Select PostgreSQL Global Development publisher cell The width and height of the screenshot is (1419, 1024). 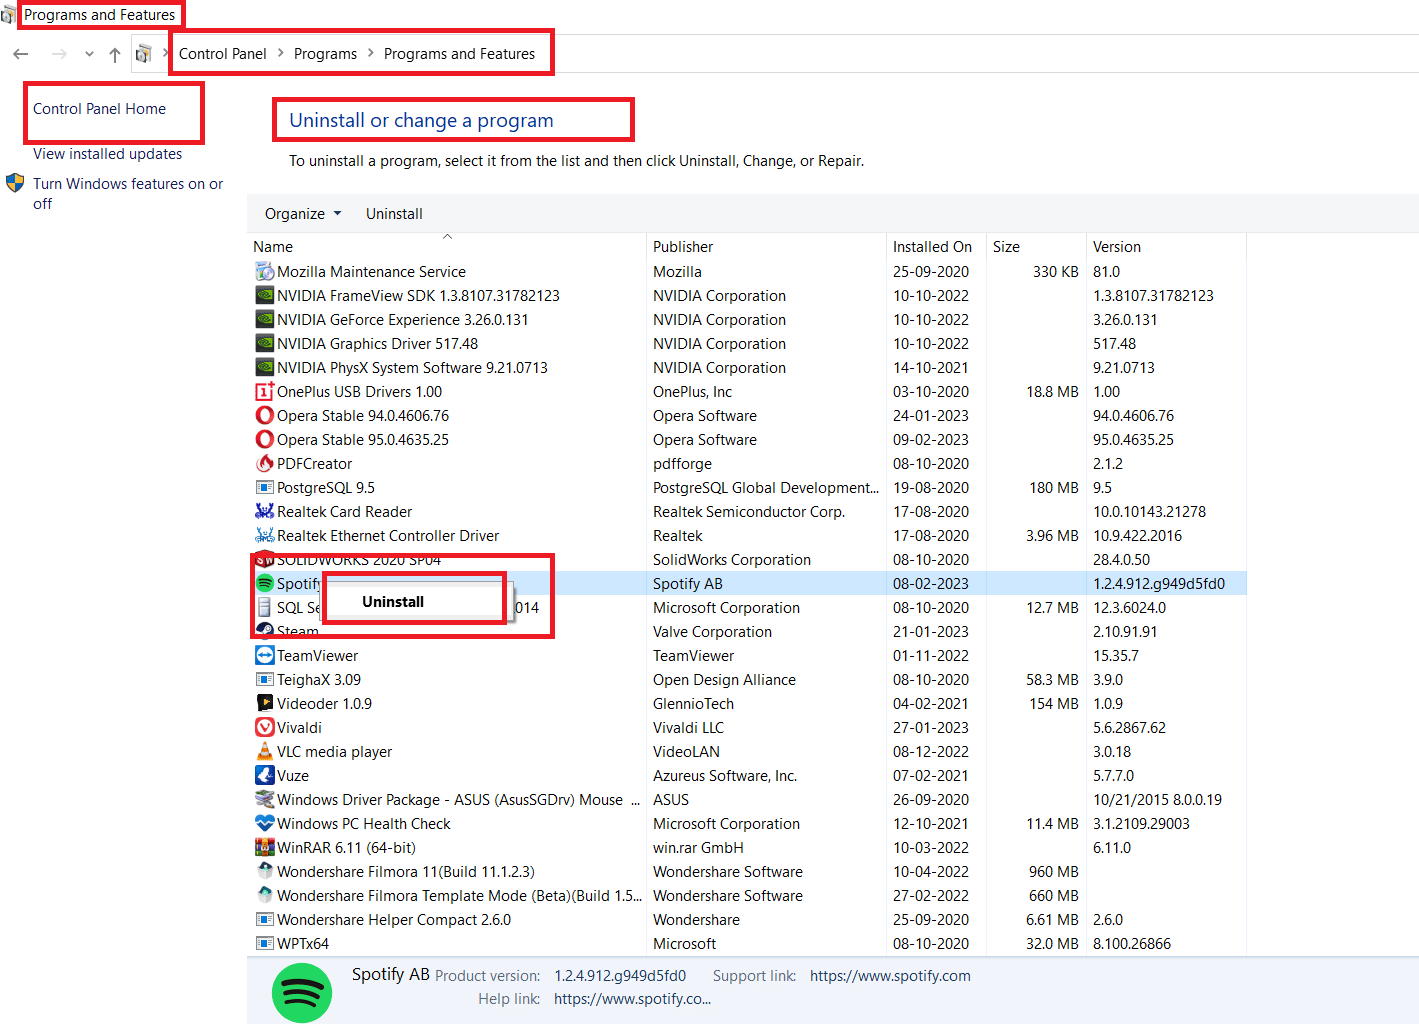click(x=766, y=488)
